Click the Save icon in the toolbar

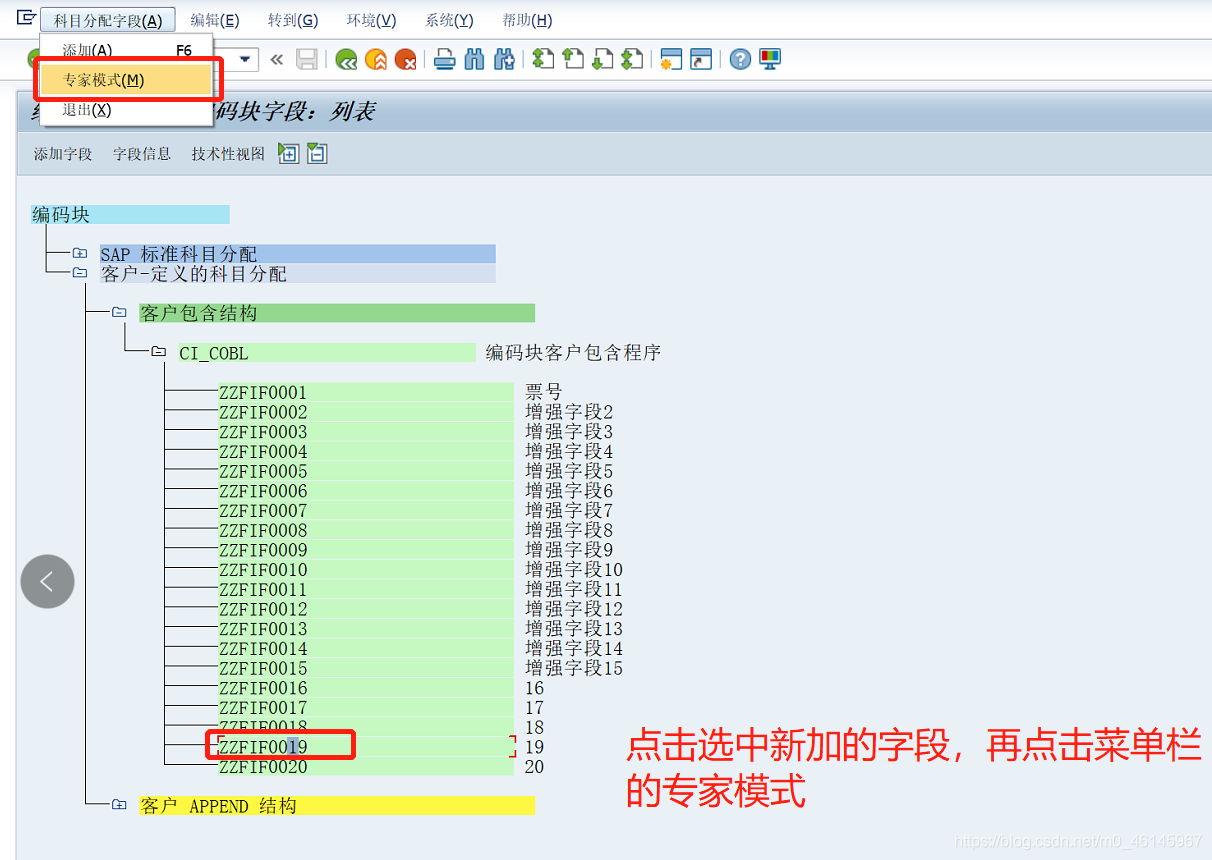pos(307,59)
